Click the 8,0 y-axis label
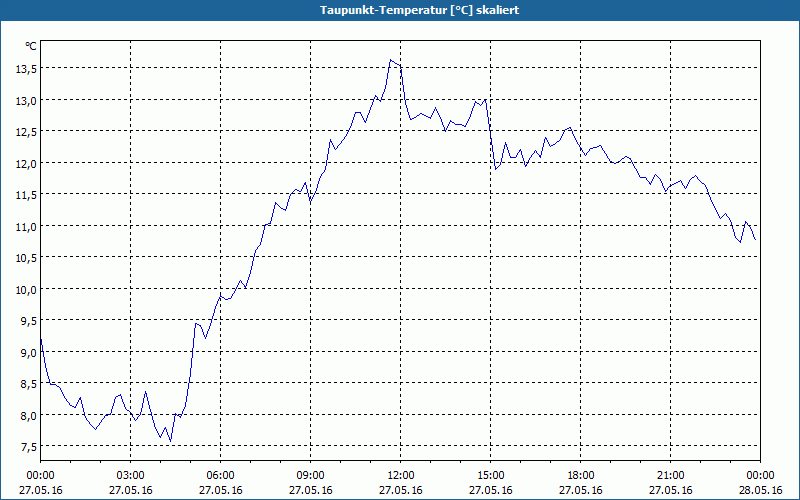The height and width of the screenshot is (500, 800). [29, 415]
